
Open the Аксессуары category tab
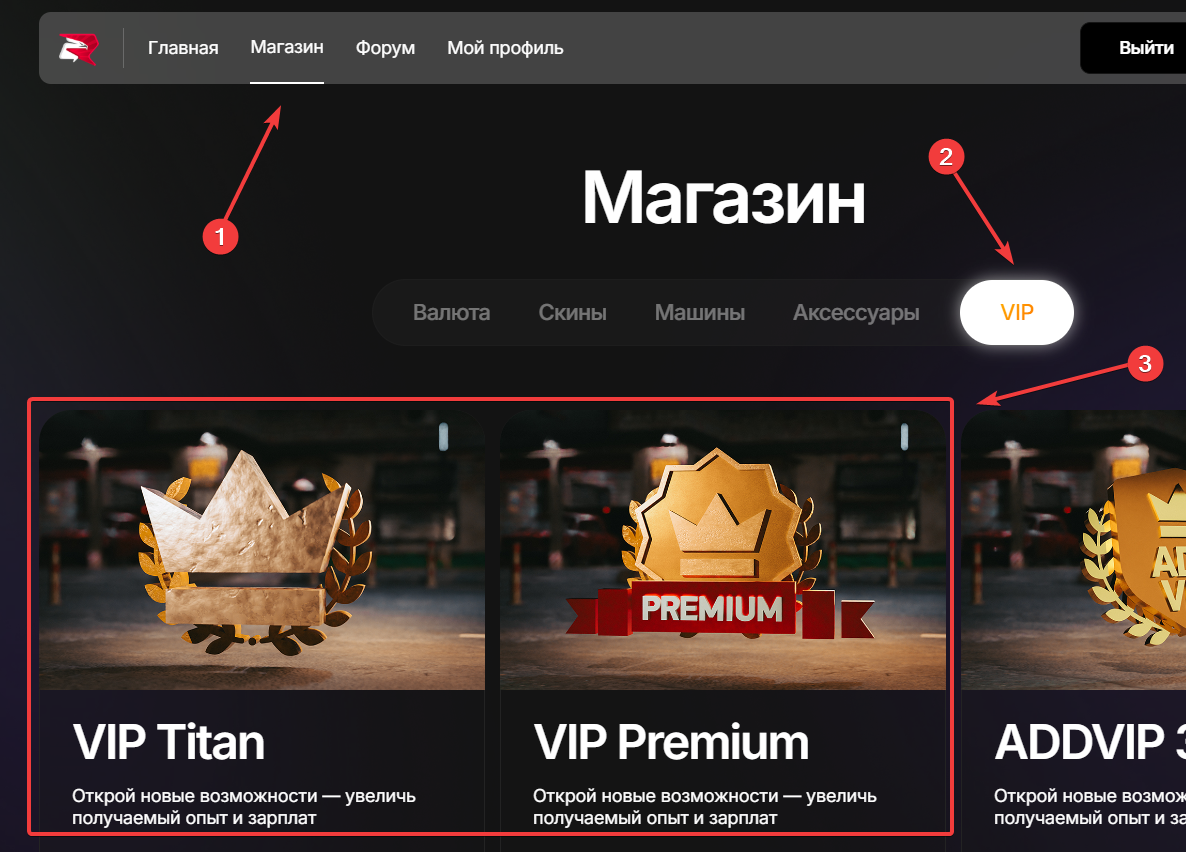[x=856, y=313]
